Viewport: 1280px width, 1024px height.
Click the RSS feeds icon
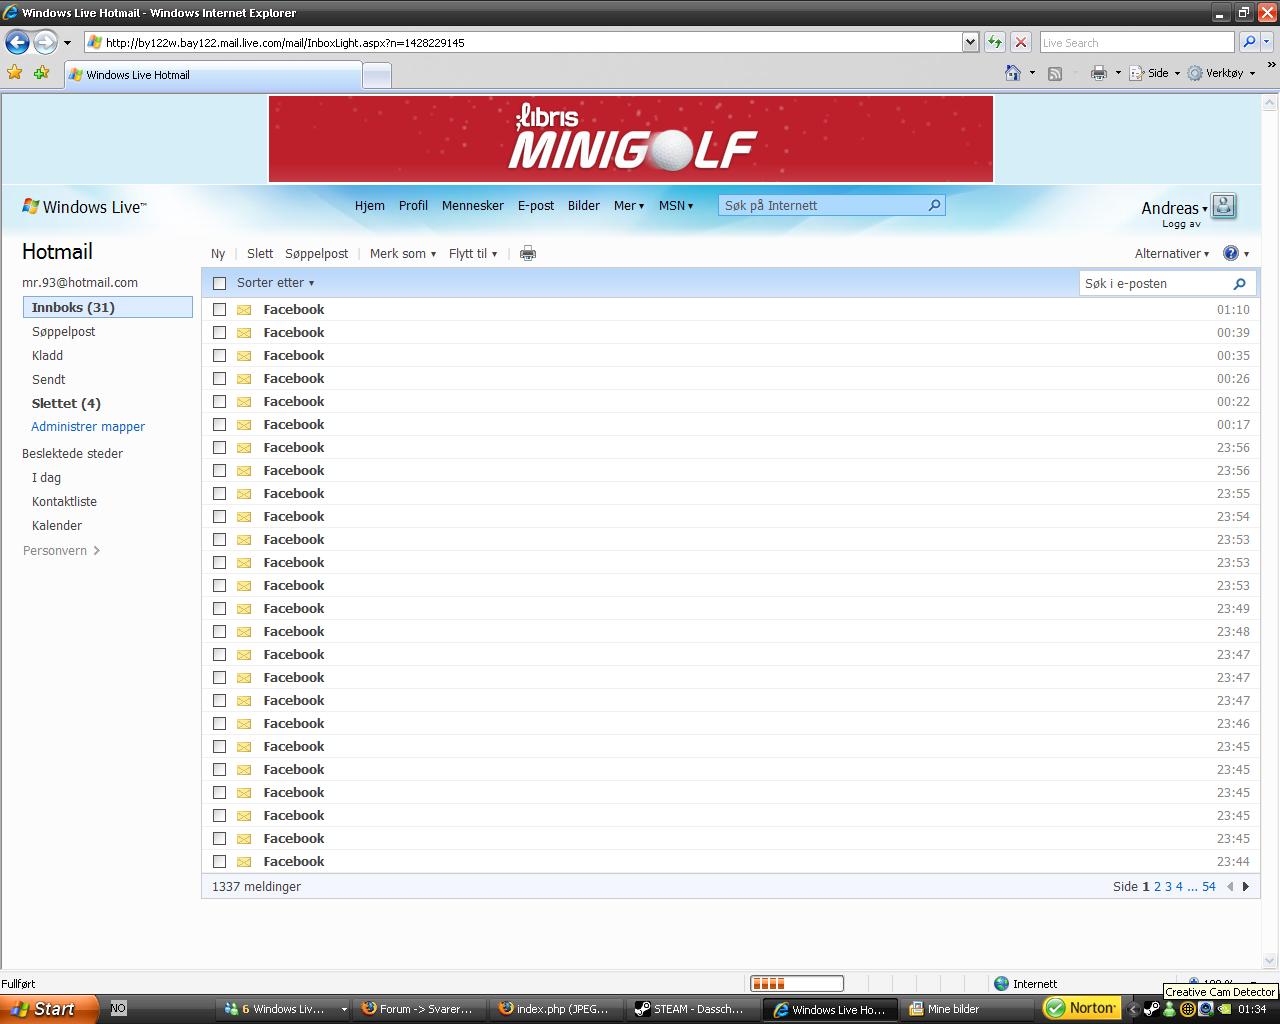point(1054,73)
